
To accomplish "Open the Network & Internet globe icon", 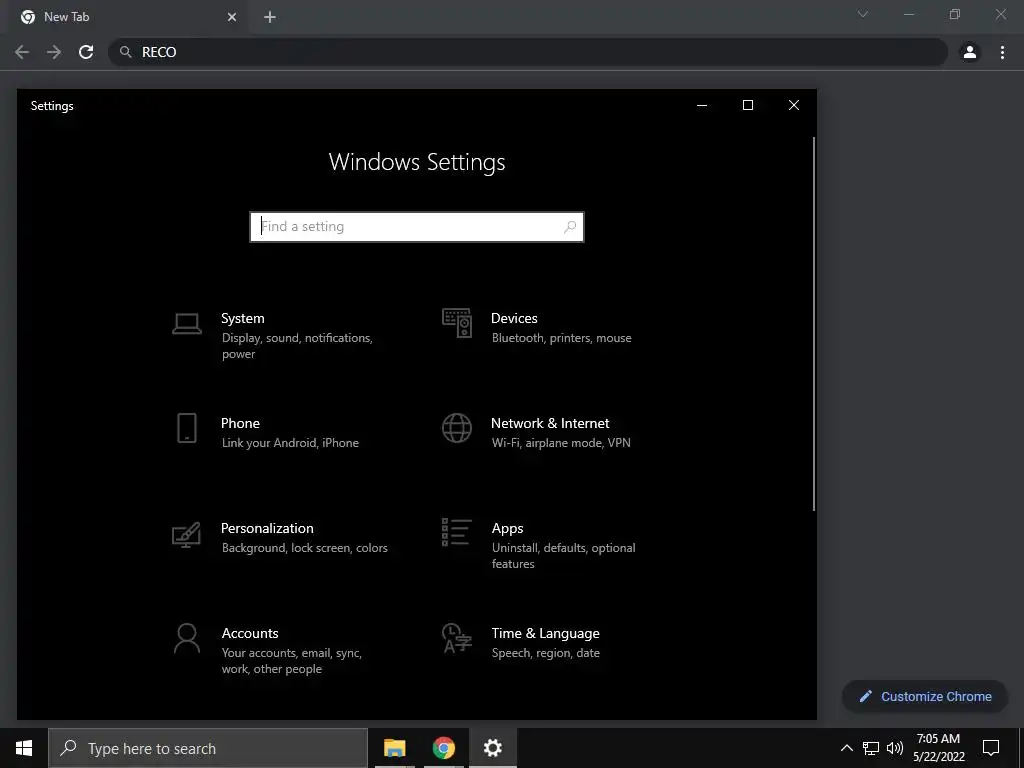I will [x=457, y=428].
